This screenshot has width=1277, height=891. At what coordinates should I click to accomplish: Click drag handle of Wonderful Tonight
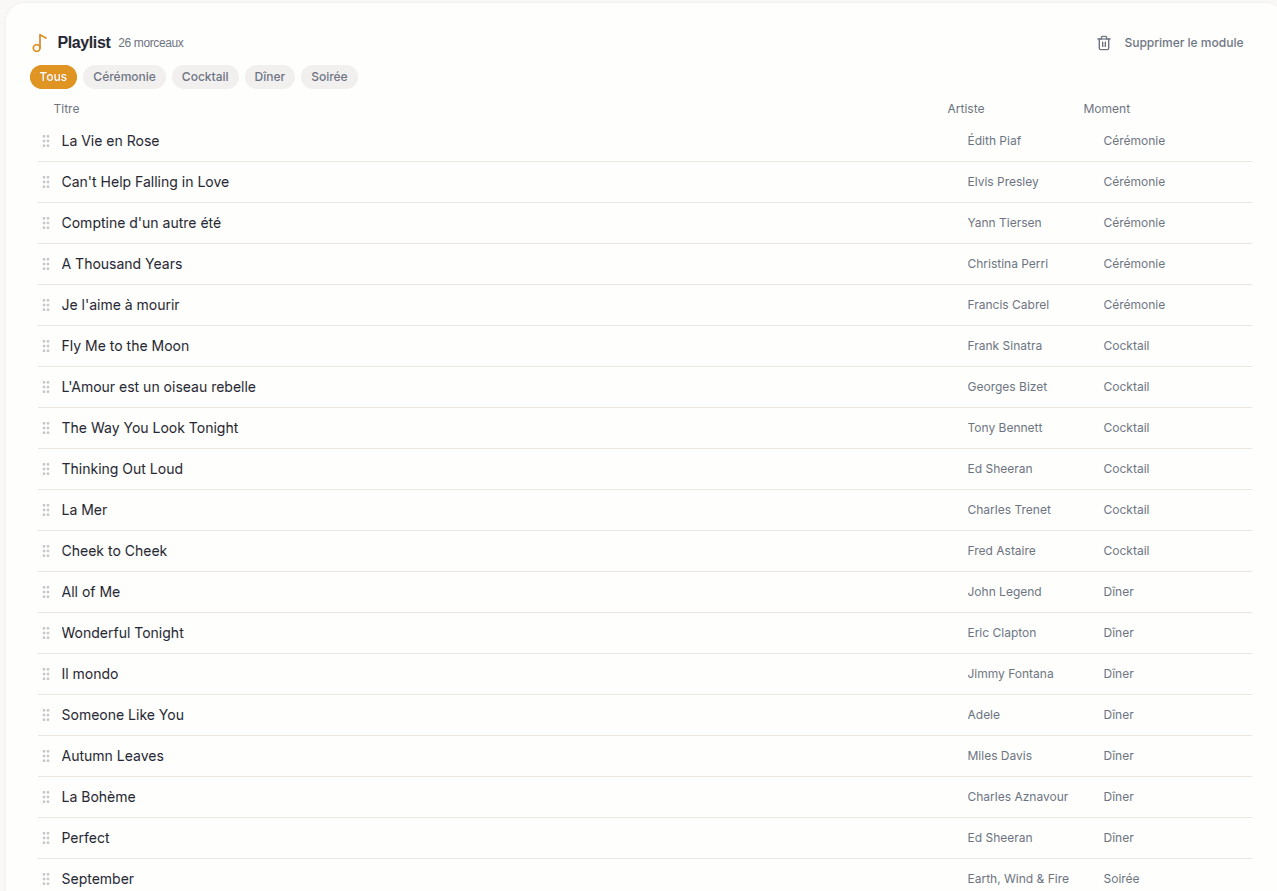click(x=46, y=633)
